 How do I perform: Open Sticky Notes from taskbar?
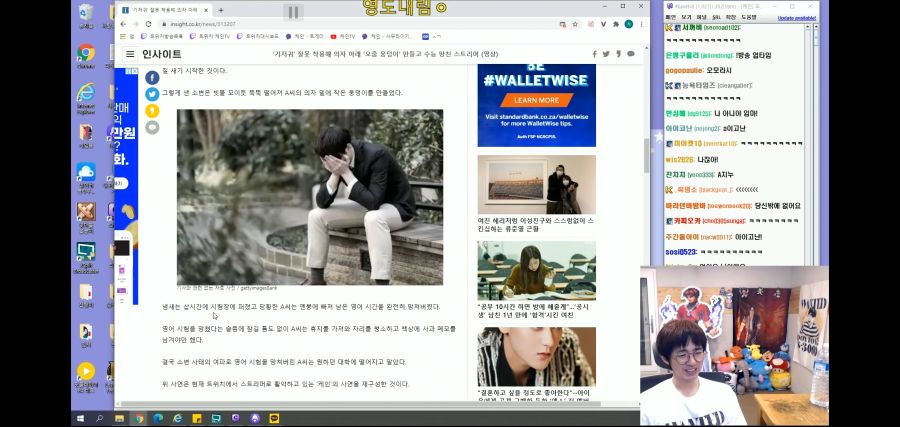pos(197,418)
